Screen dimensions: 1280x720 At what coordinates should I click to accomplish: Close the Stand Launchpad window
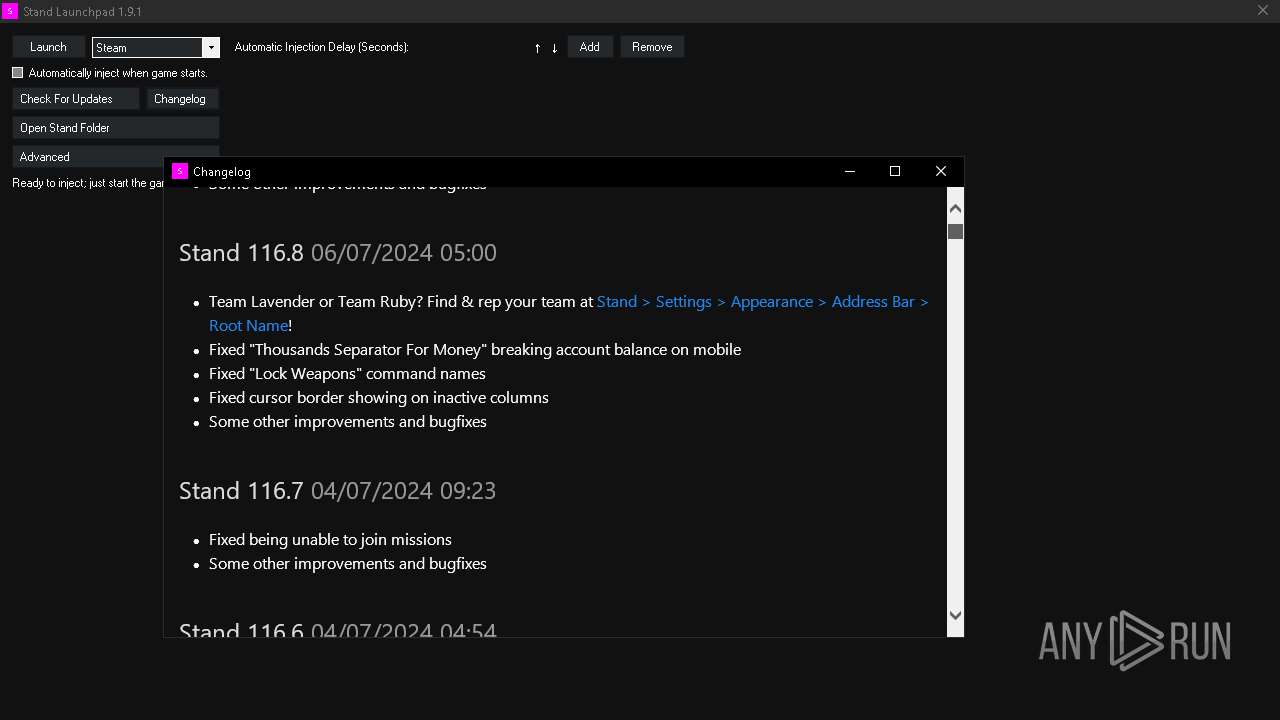(1262, 11)
